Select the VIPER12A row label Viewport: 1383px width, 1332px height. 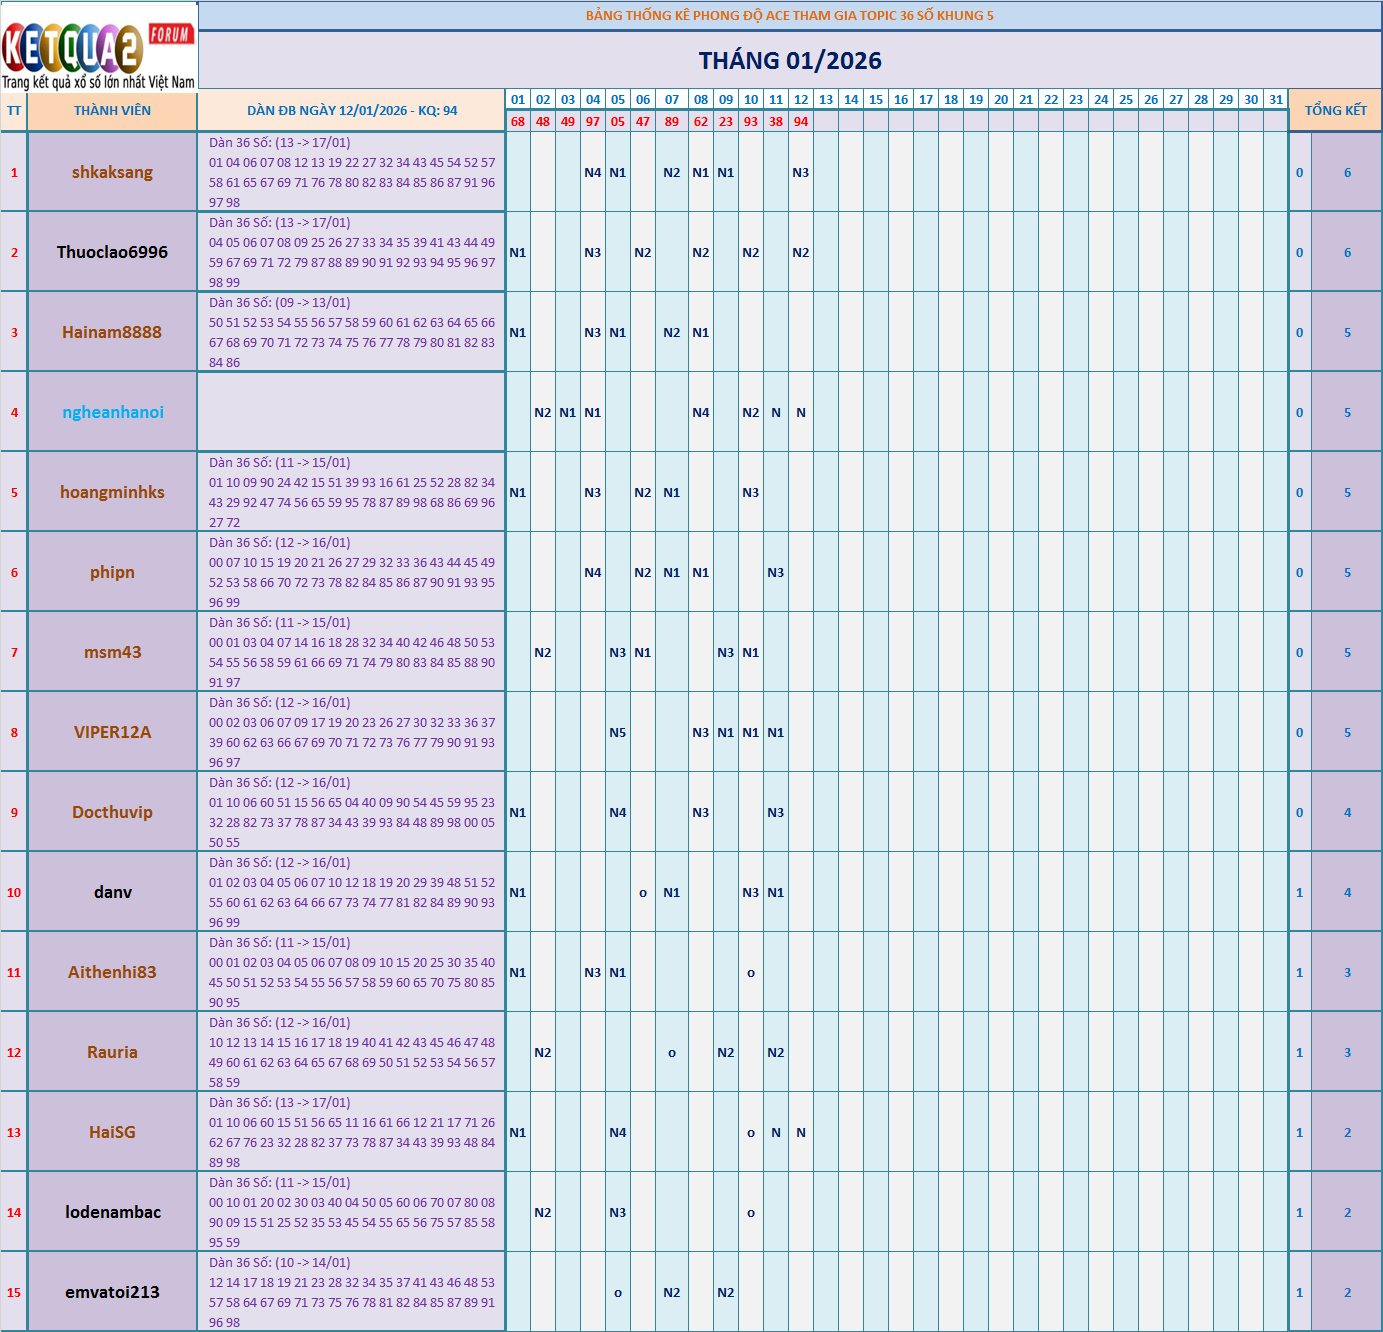(x=111, y=732)
